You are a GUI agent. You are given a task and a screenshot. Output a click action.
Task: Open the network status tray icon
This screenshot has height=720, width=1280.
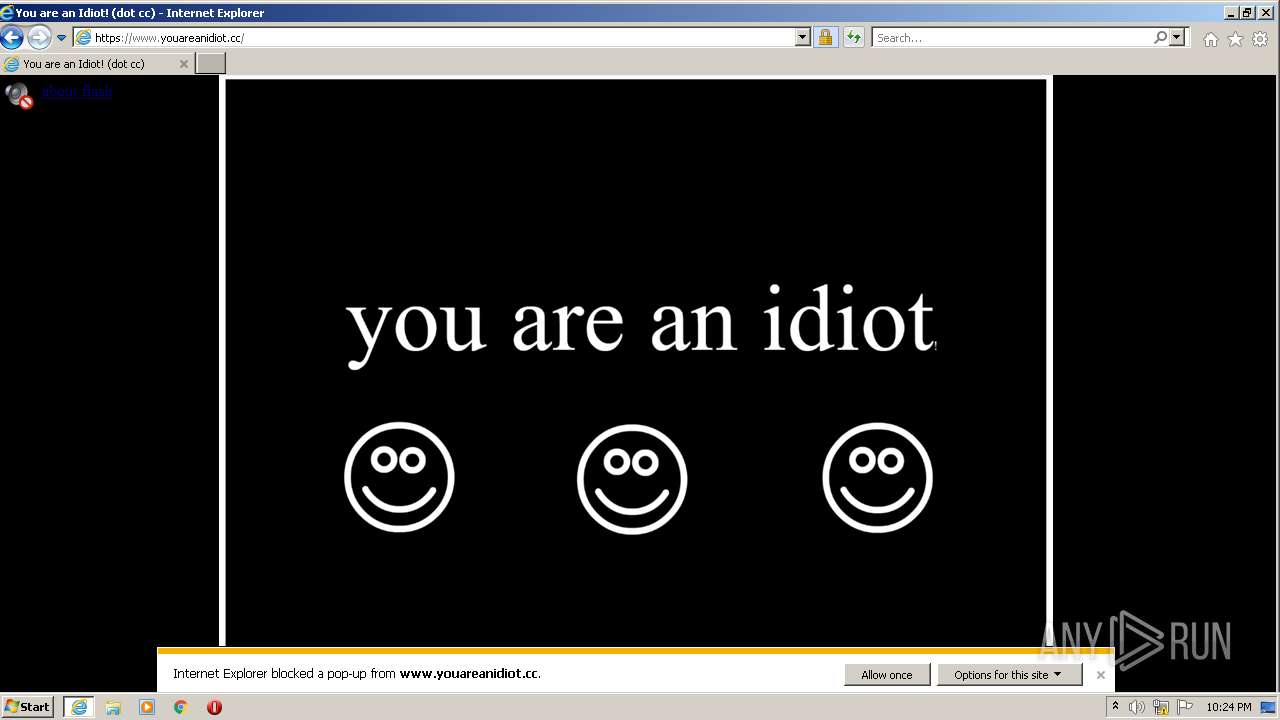tap(1161, 707)
